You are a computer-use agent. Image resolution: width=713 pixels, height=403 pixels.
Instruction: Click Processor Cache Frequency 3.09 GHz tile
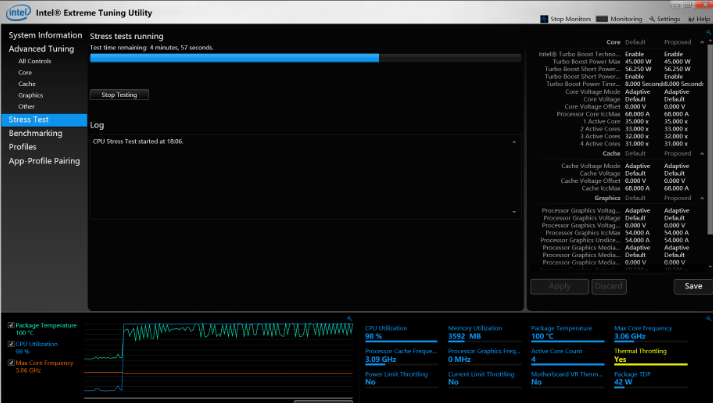click(x=401, y=356)
